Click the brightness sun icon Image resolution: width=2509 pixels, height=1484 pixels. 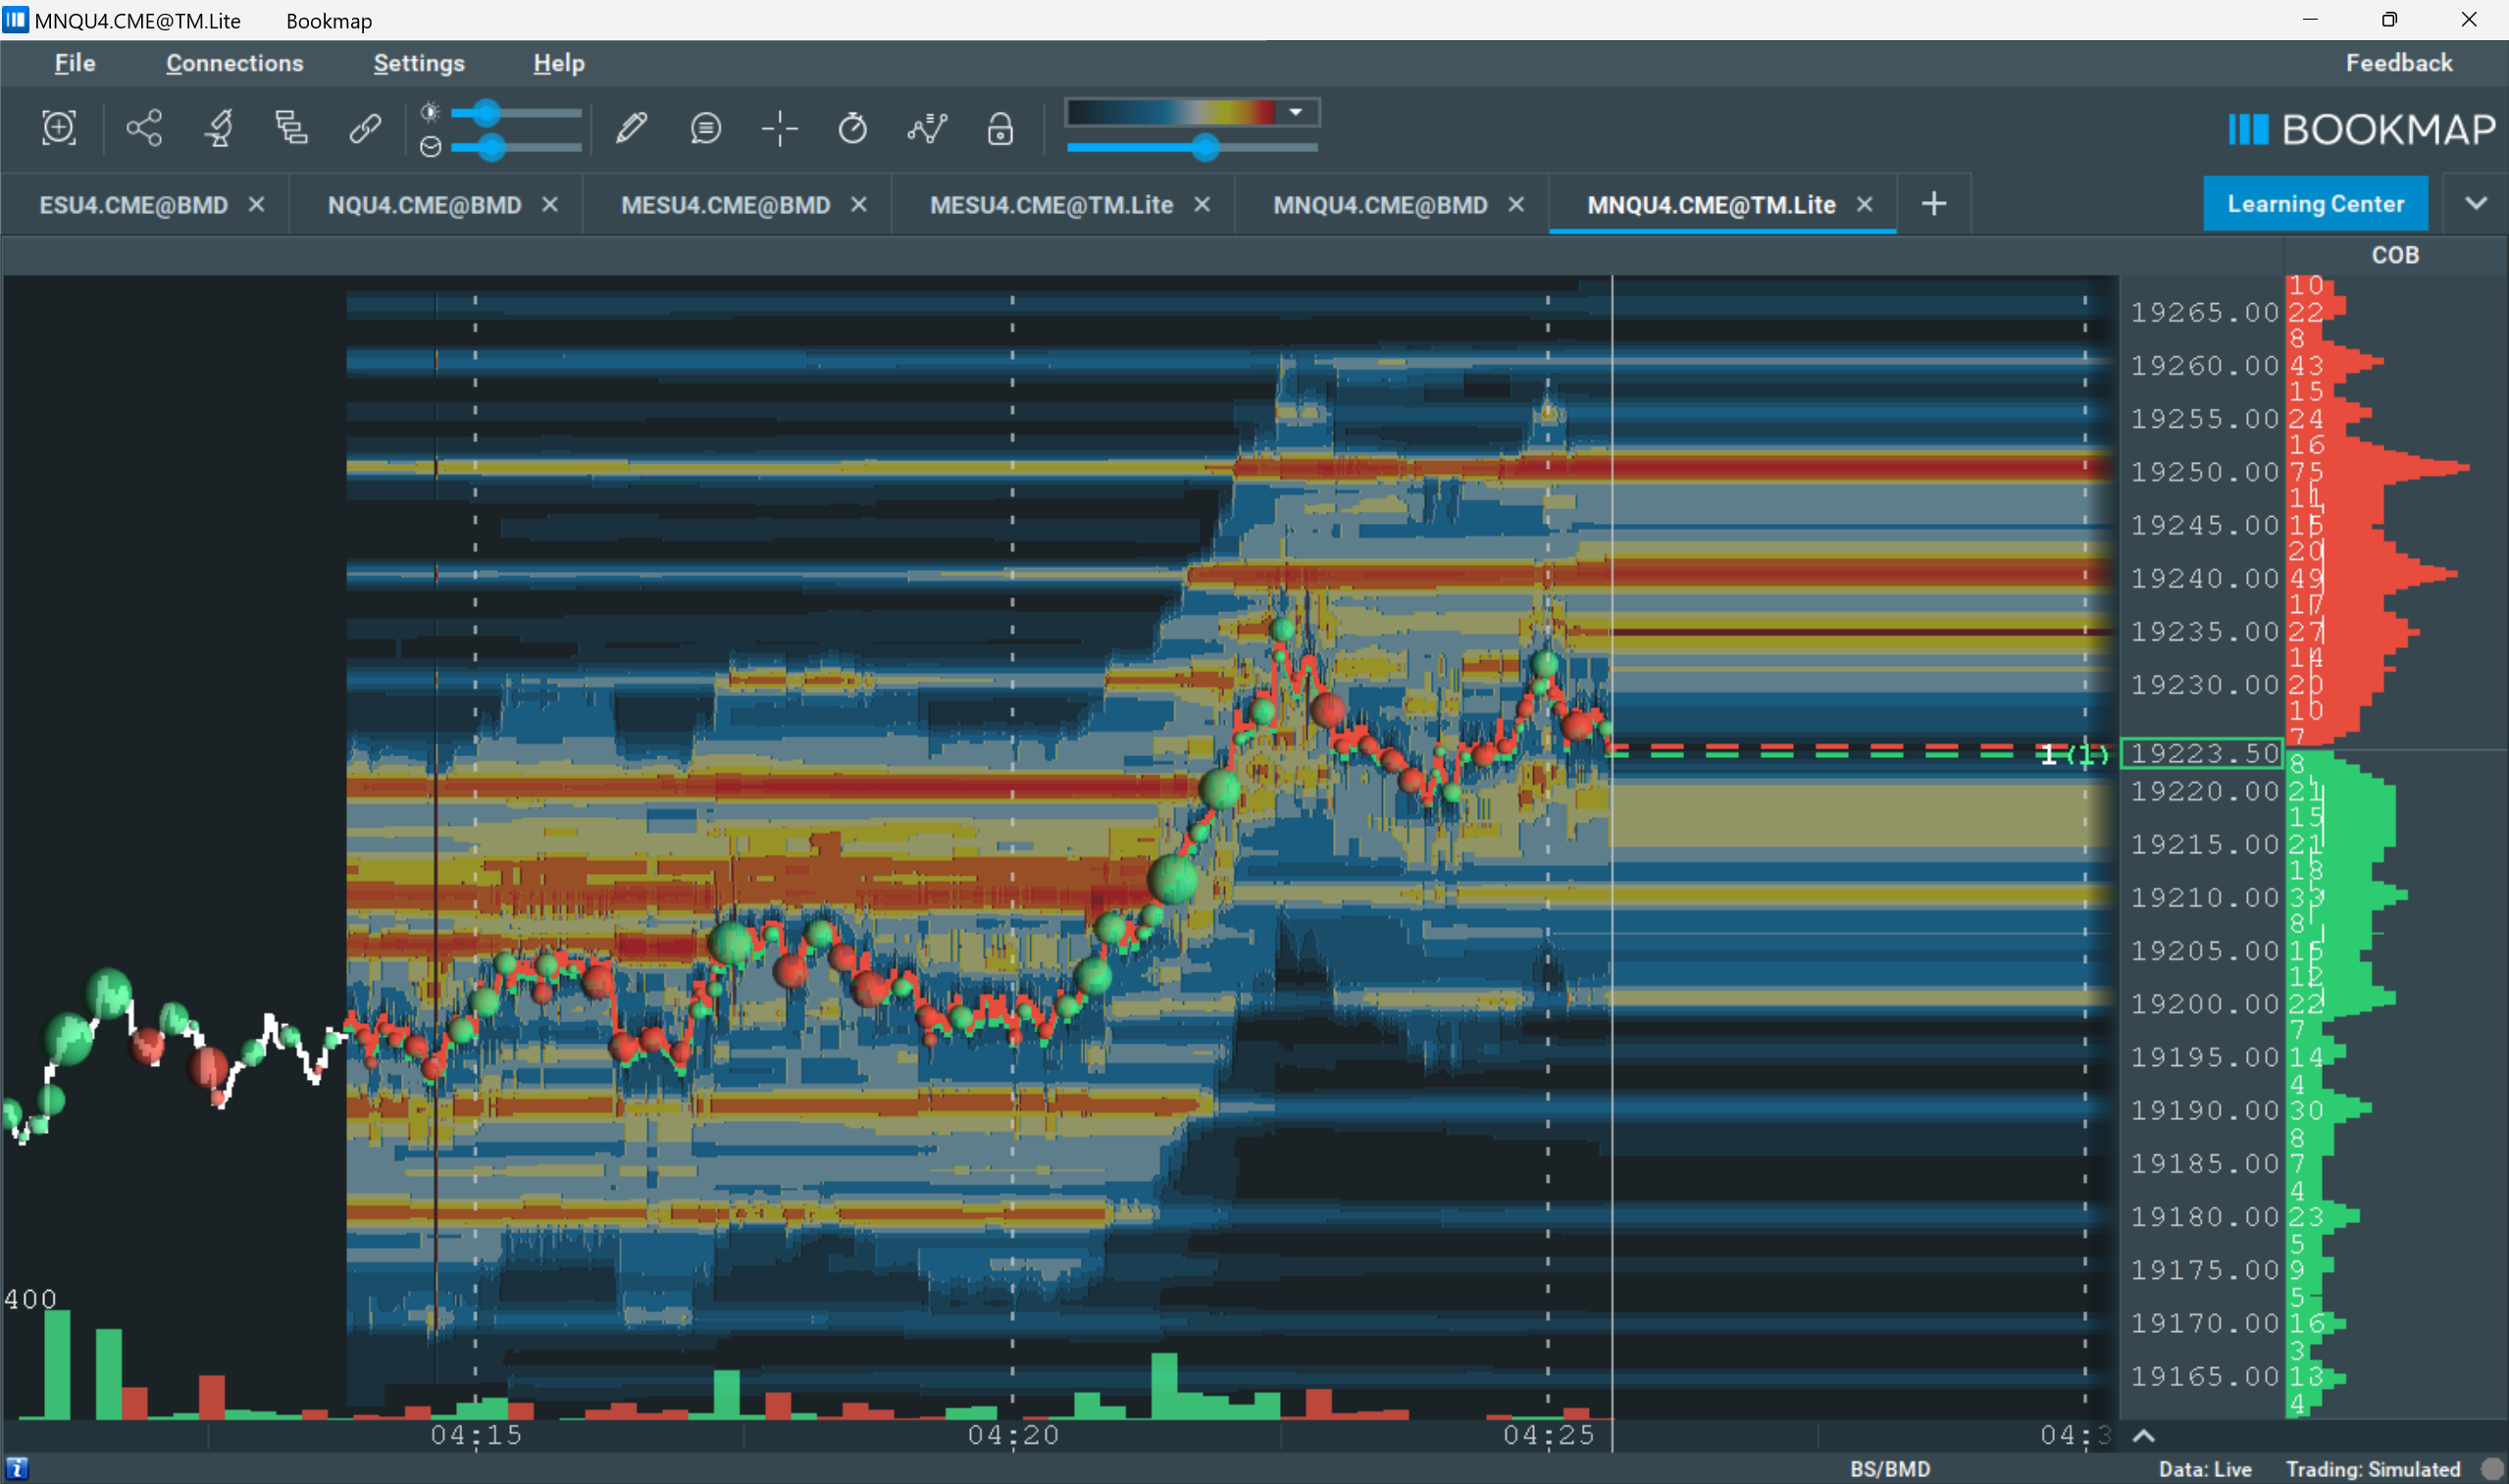430,111
